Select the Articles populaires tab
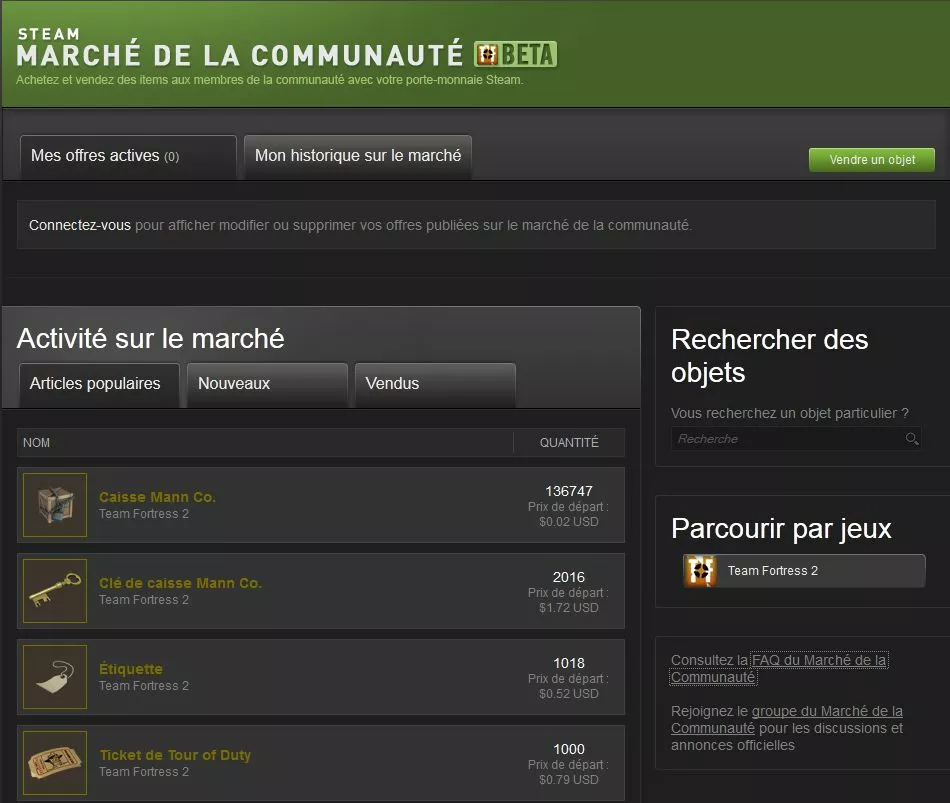The height and width of the screenshot is (803, 950). pos(98,384)
